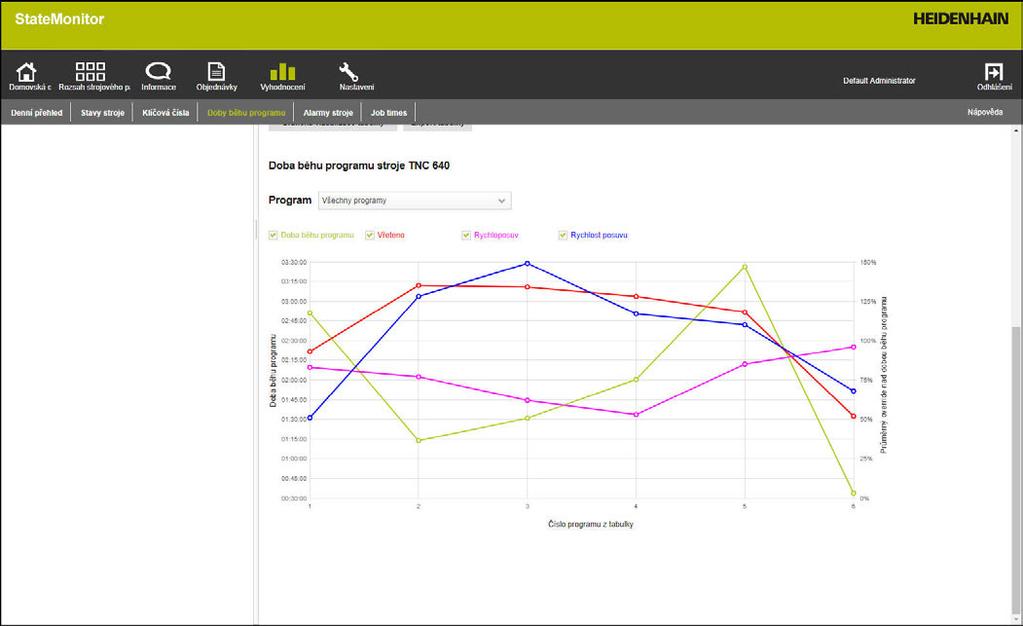This screenshot has width=1023, height=626.
Task: Click the vertical page scrollbar thumb
Action: [x=1016, y=470]
